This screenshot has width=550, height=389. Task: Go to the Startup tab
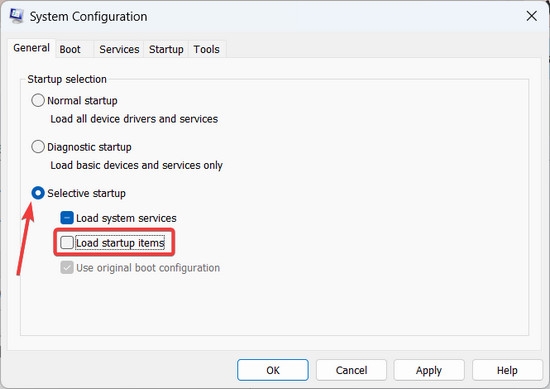click(x=166, y=49)
